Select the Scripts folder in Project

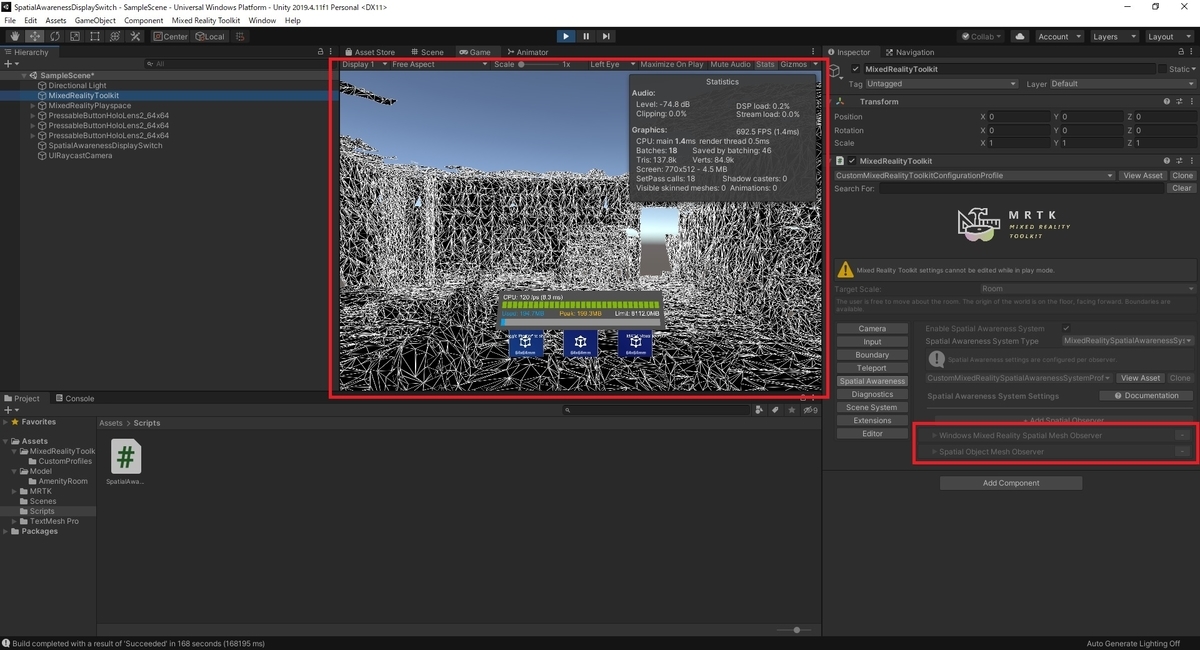pos(42,511)
